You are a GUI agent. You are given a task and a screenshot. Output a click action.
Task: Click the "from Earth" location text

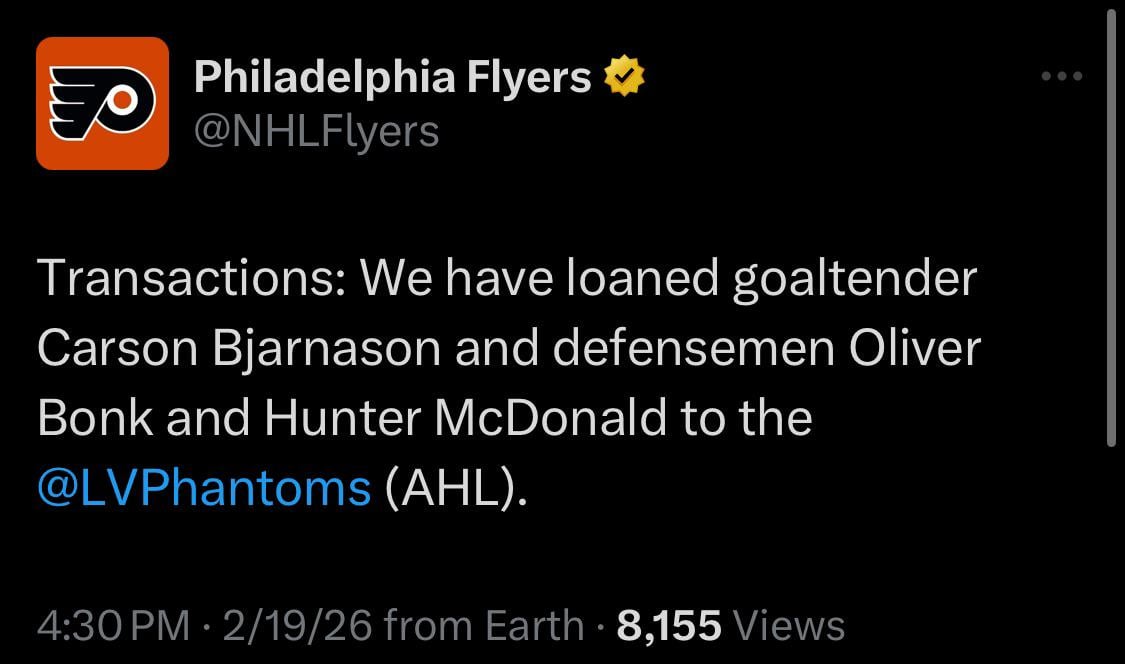[x=483, y=626]
